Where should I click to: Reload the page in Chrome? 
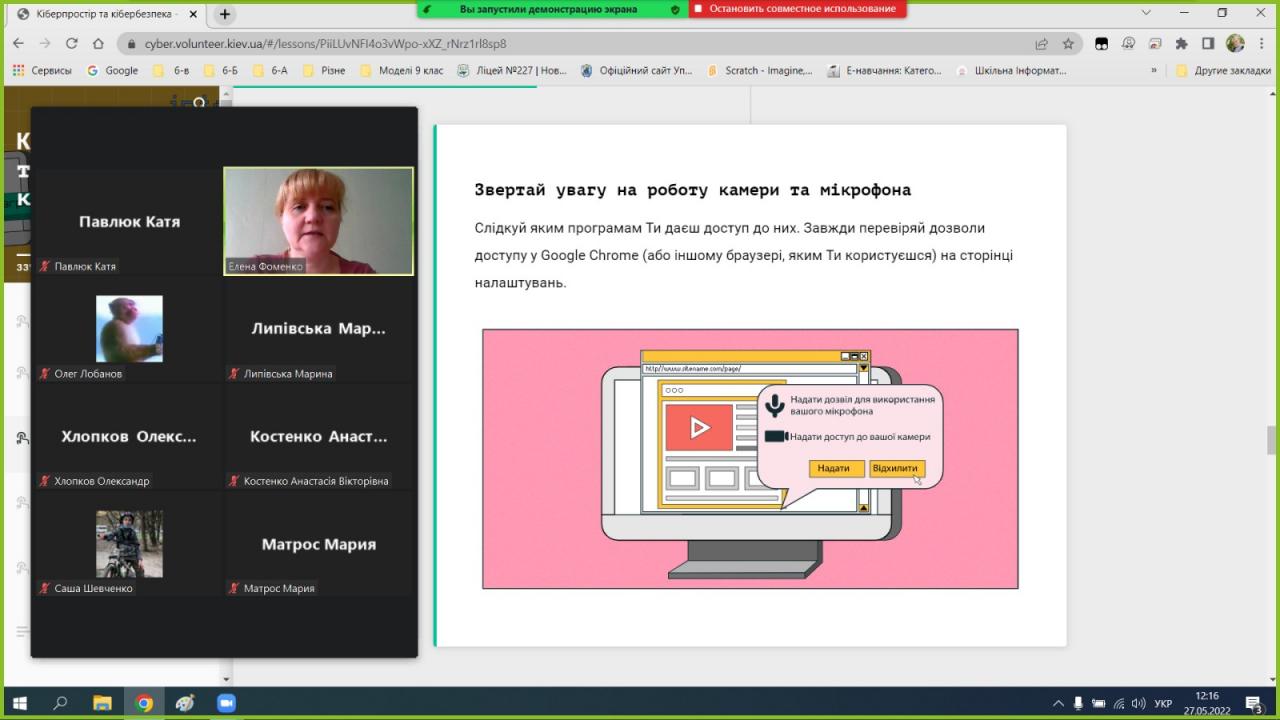[x=71, y=44]
